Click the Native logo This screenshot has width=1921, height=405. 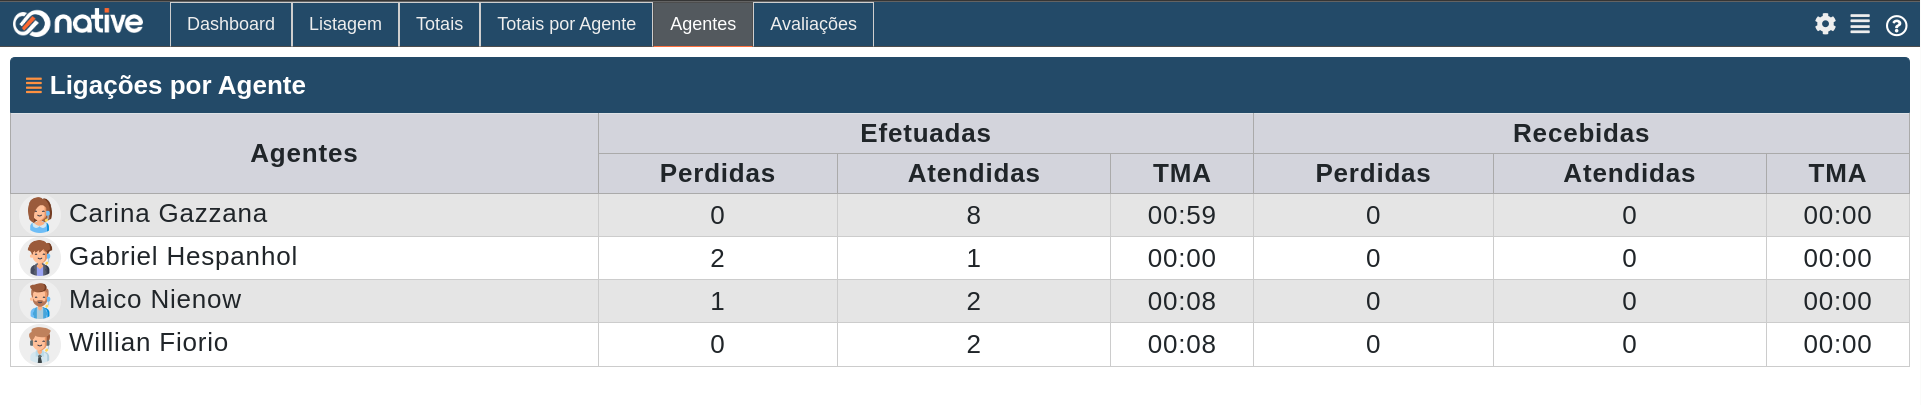(78, 22)
